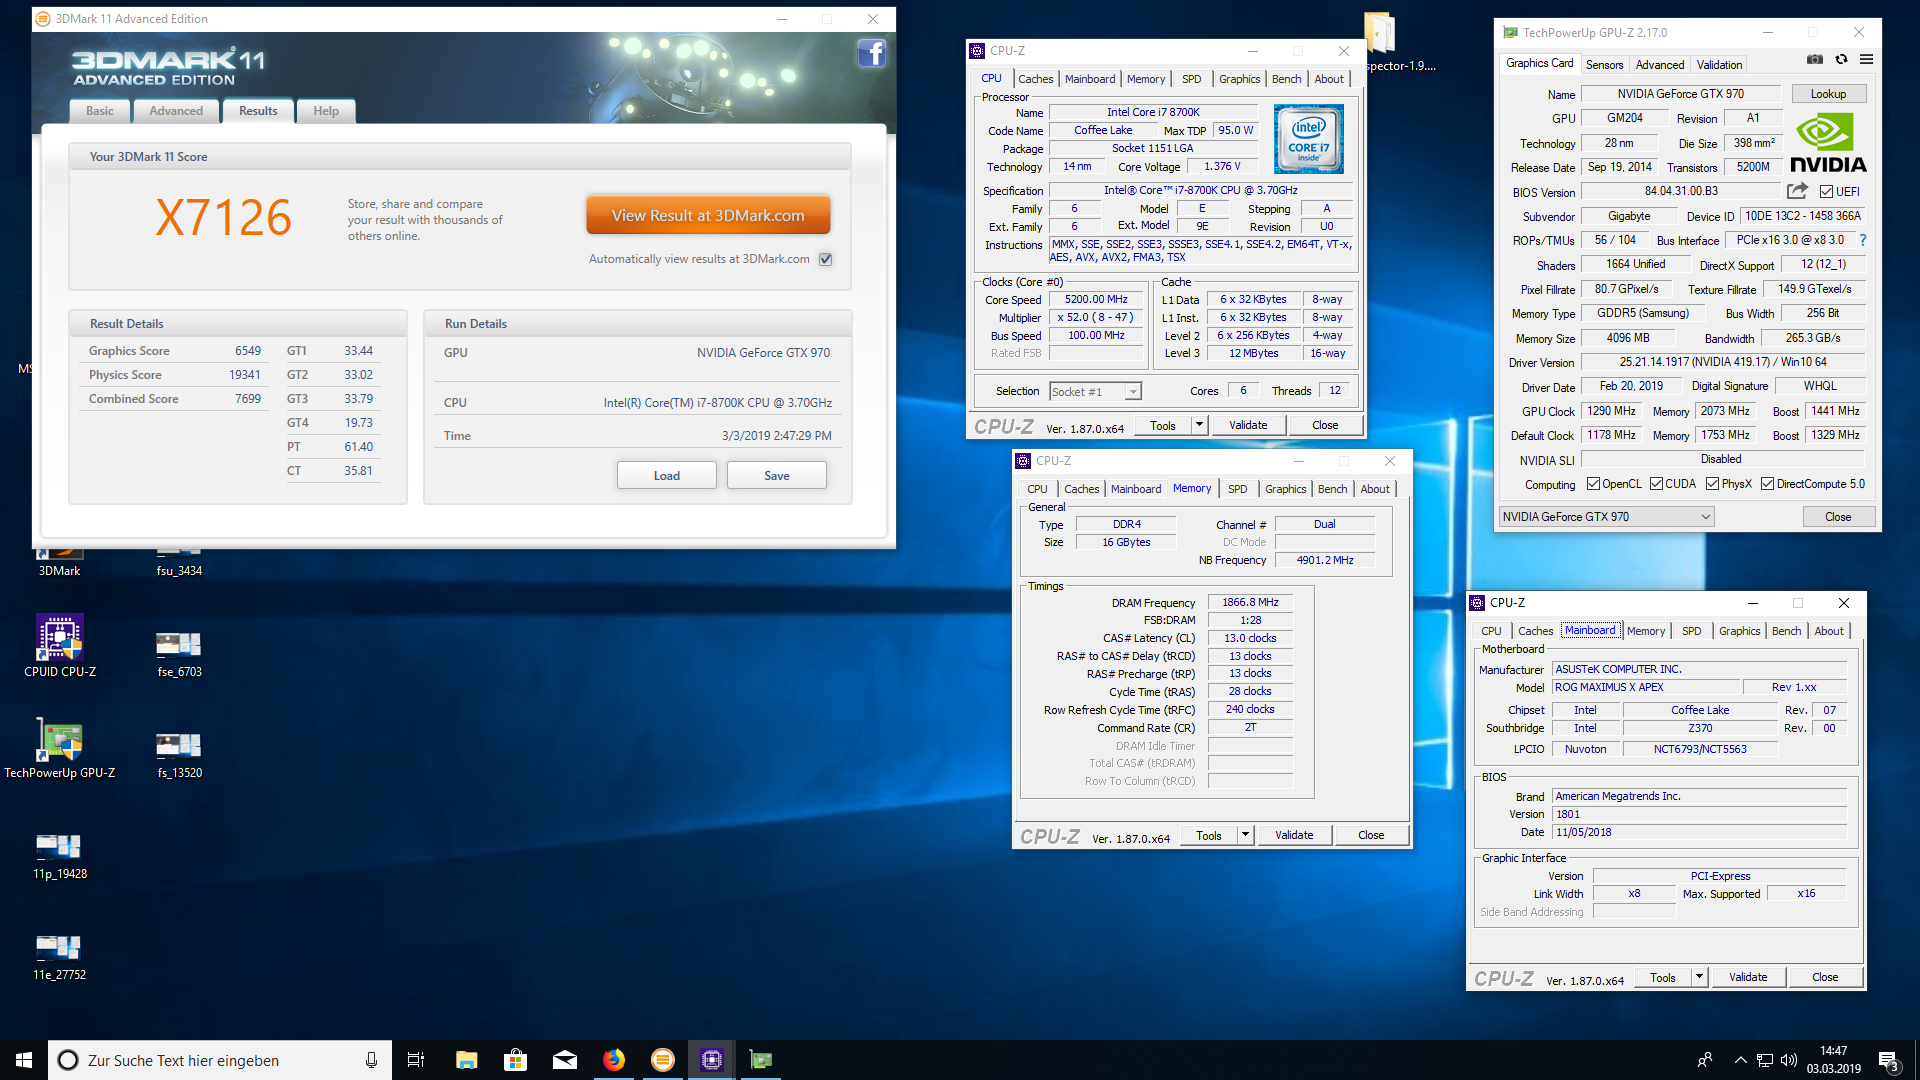The height and width of the screenshot is (1080, 1920).
Task: Click taskbar clock and date
Action: click(x=1833, y=1060)
